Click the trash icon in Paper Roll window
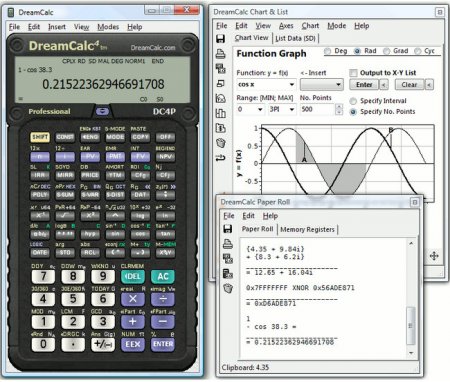This screenshot has width=450, height=382. tap(228, 288)
